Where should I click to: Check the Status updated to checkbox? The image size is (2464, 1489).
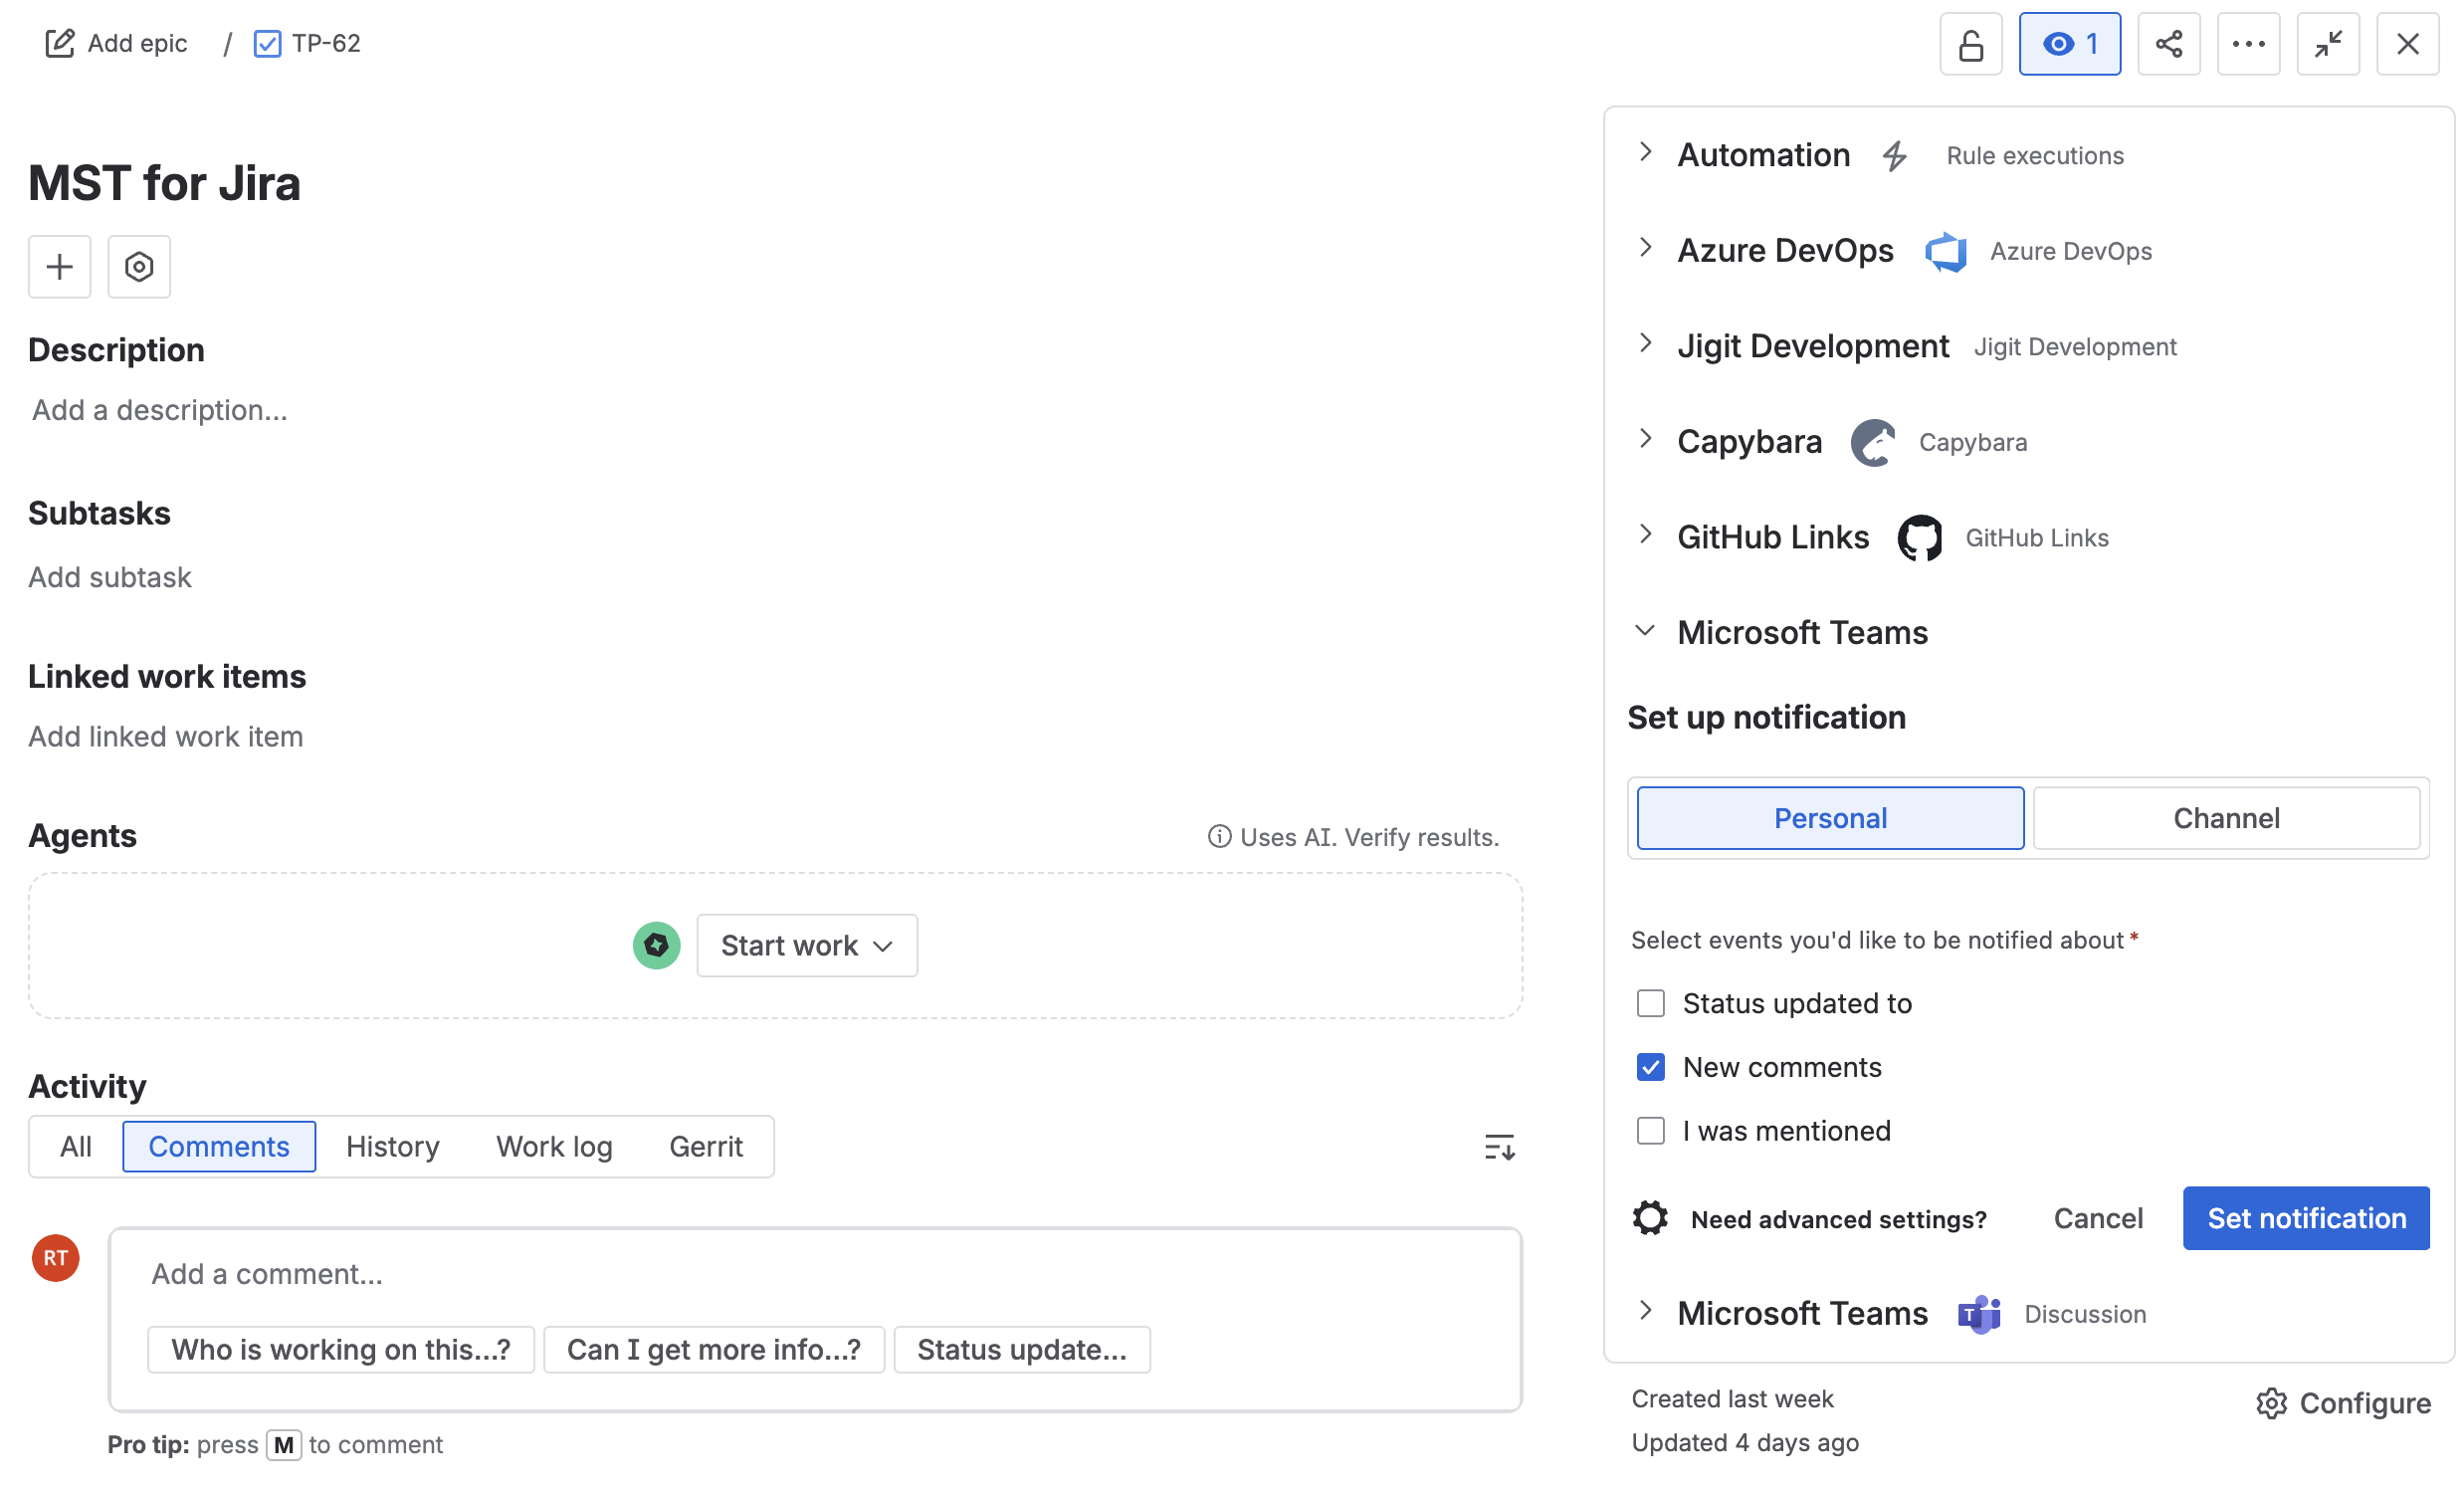coord(1650,1003)
